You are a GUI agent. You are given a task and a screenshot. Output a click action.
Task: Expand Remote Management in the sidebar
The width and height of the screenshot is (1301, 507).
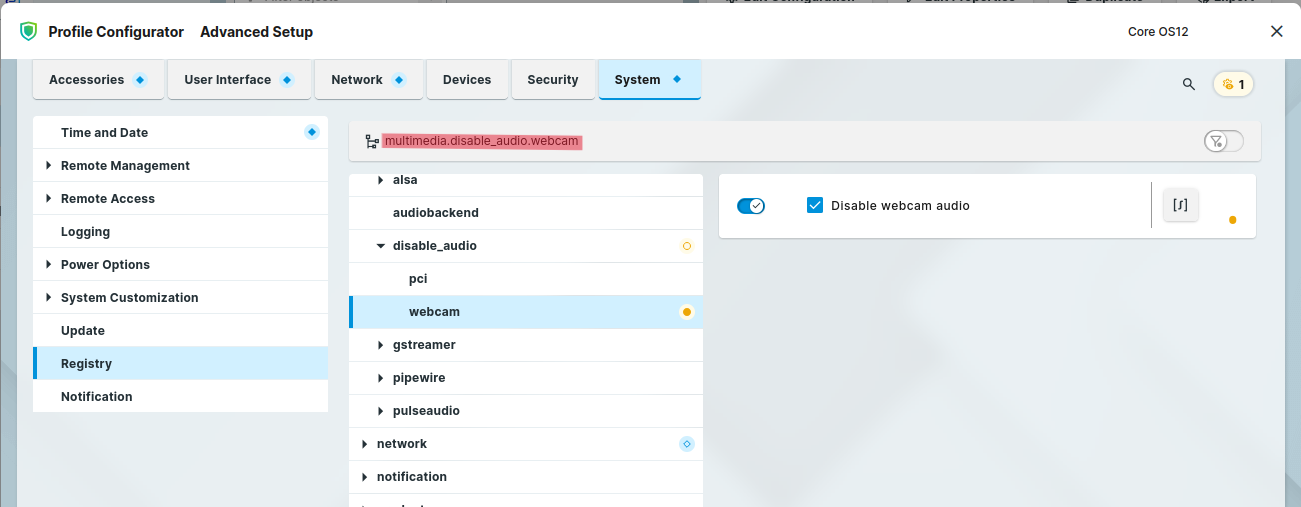coord(48,166)
